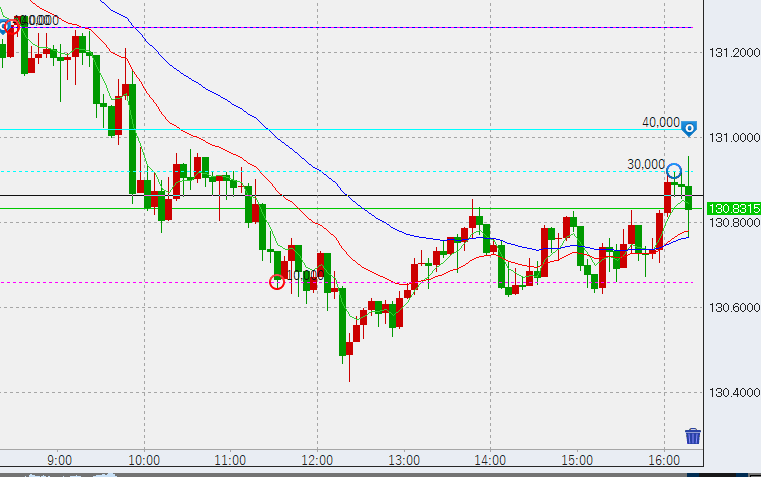
Task: Click the red circle marker at top-left
Action: click(14, 27)
